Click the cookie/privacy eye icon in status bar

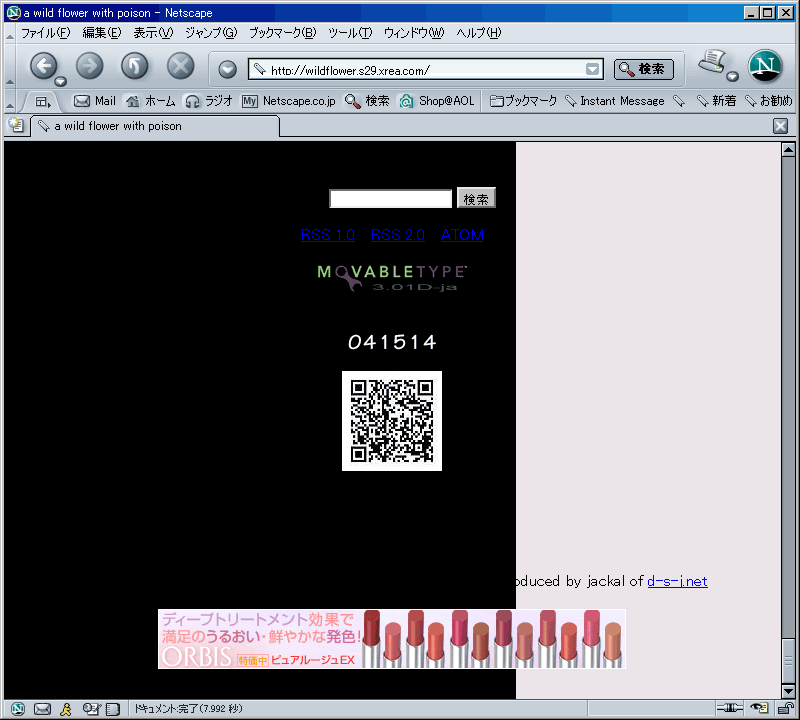760,708
